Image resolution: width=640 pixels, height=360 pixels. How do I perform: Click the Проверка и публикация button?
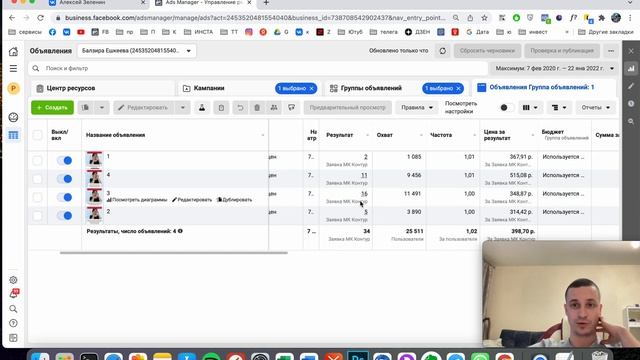[x=562, y=51]
